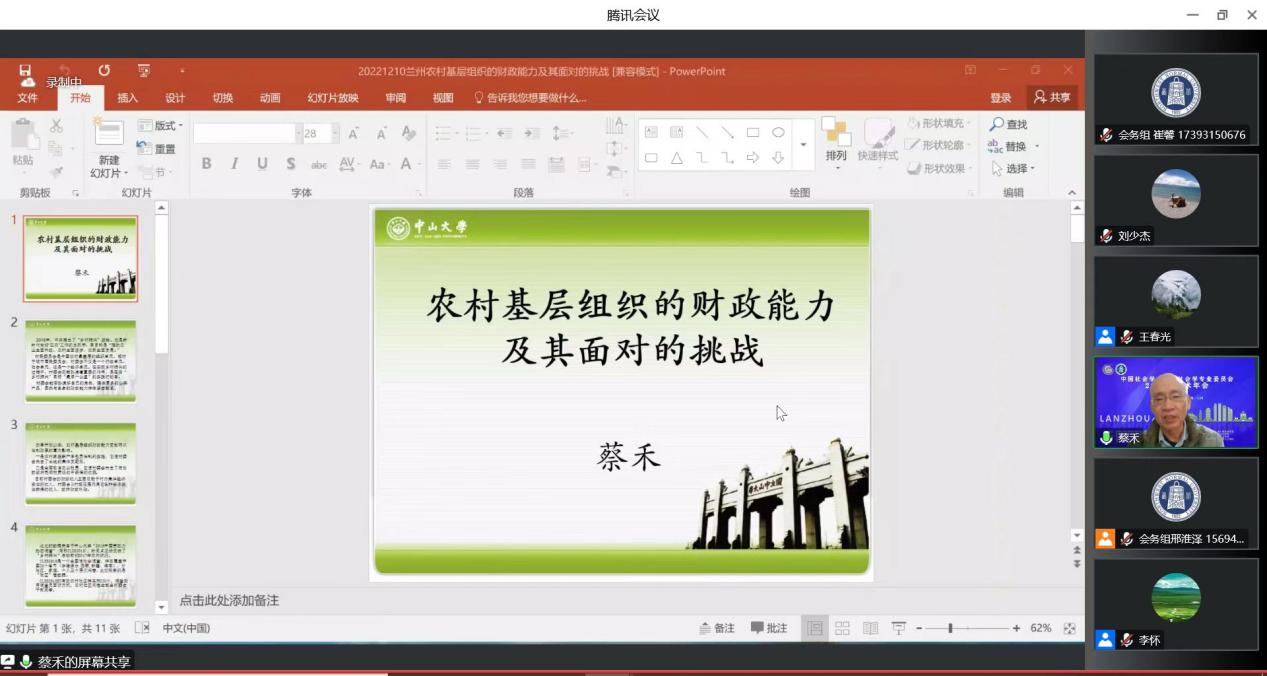Click the Arrange (排列) icon
The width and height of the screenshot is (1267, 676).
[x=835, y=136]
